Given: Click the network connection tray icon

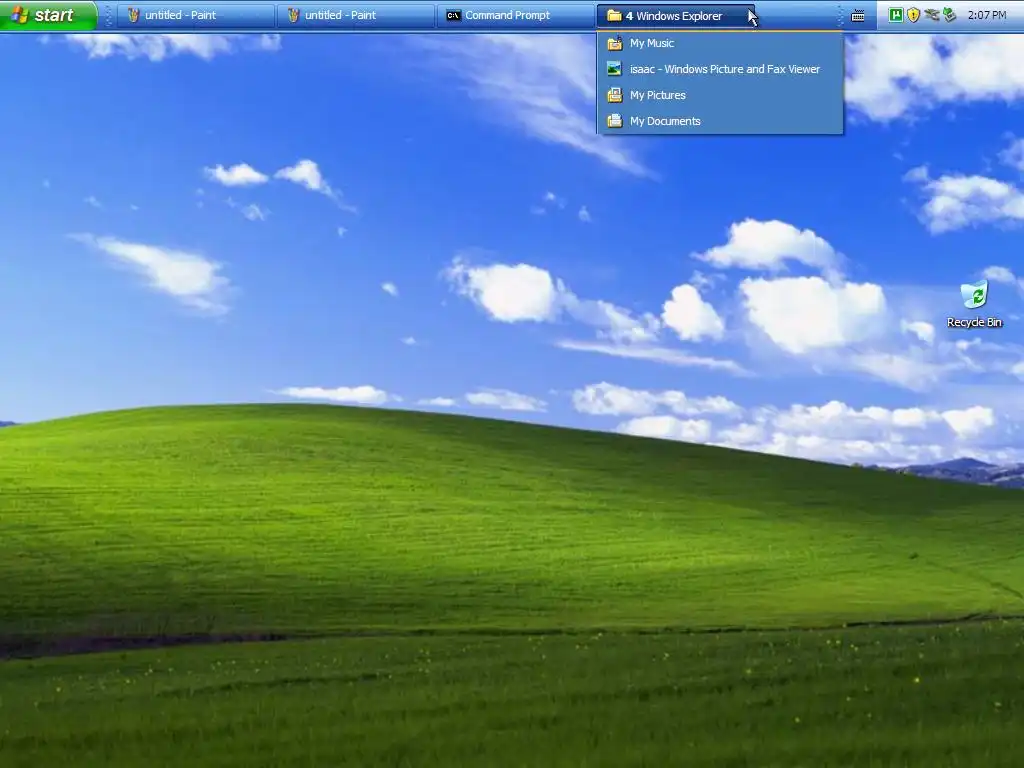Looking at the screenshot, I should (932, 15).
